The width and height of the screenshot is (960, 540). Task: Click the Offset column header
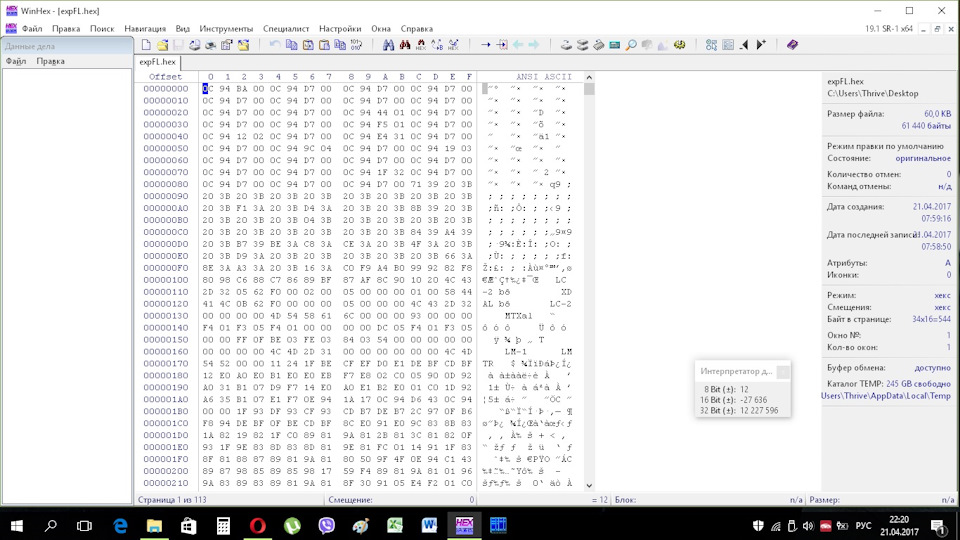pyautogui.click(x=165, y=77)
